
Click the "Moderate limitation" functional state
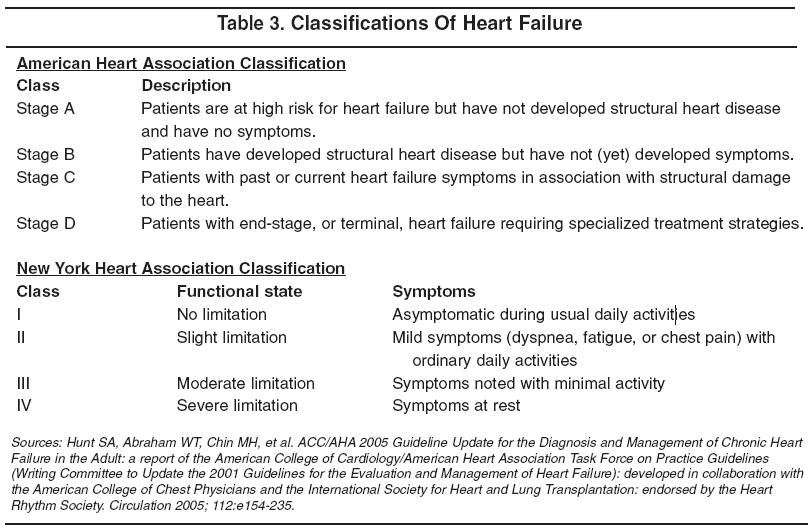(x=245, y=383)
